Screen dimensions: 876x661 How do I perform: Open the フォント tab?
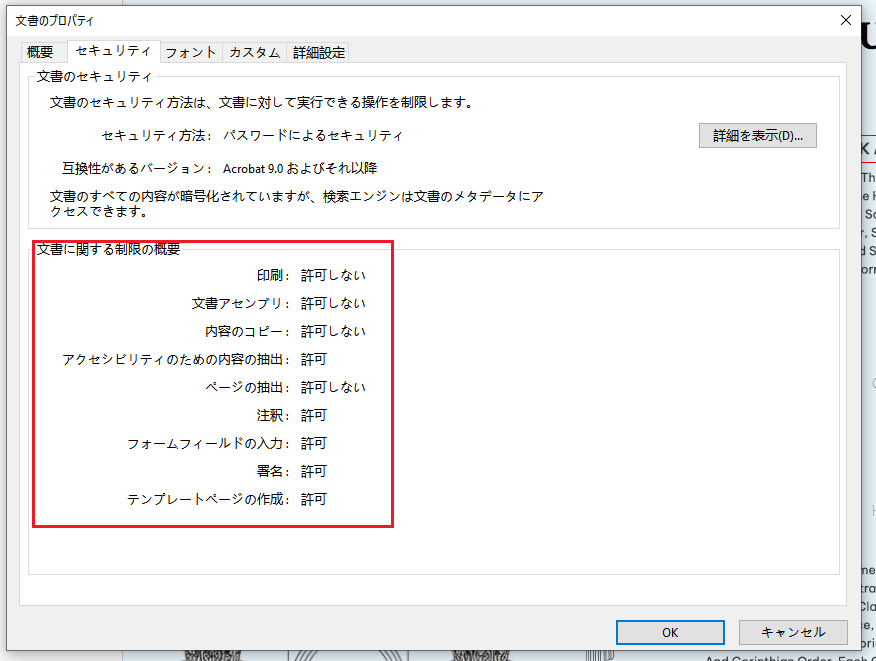(191, 52)
